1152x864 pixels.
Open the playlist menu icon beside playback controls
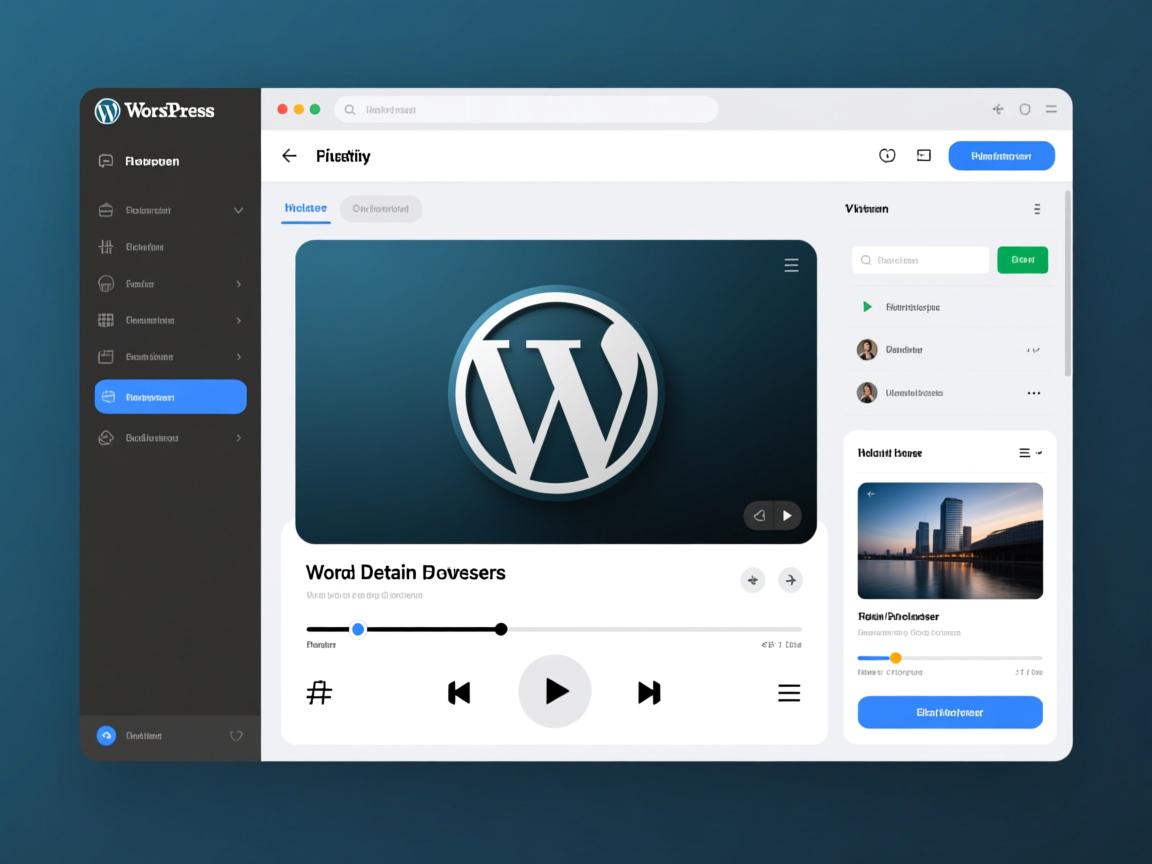tap(789, 693)
